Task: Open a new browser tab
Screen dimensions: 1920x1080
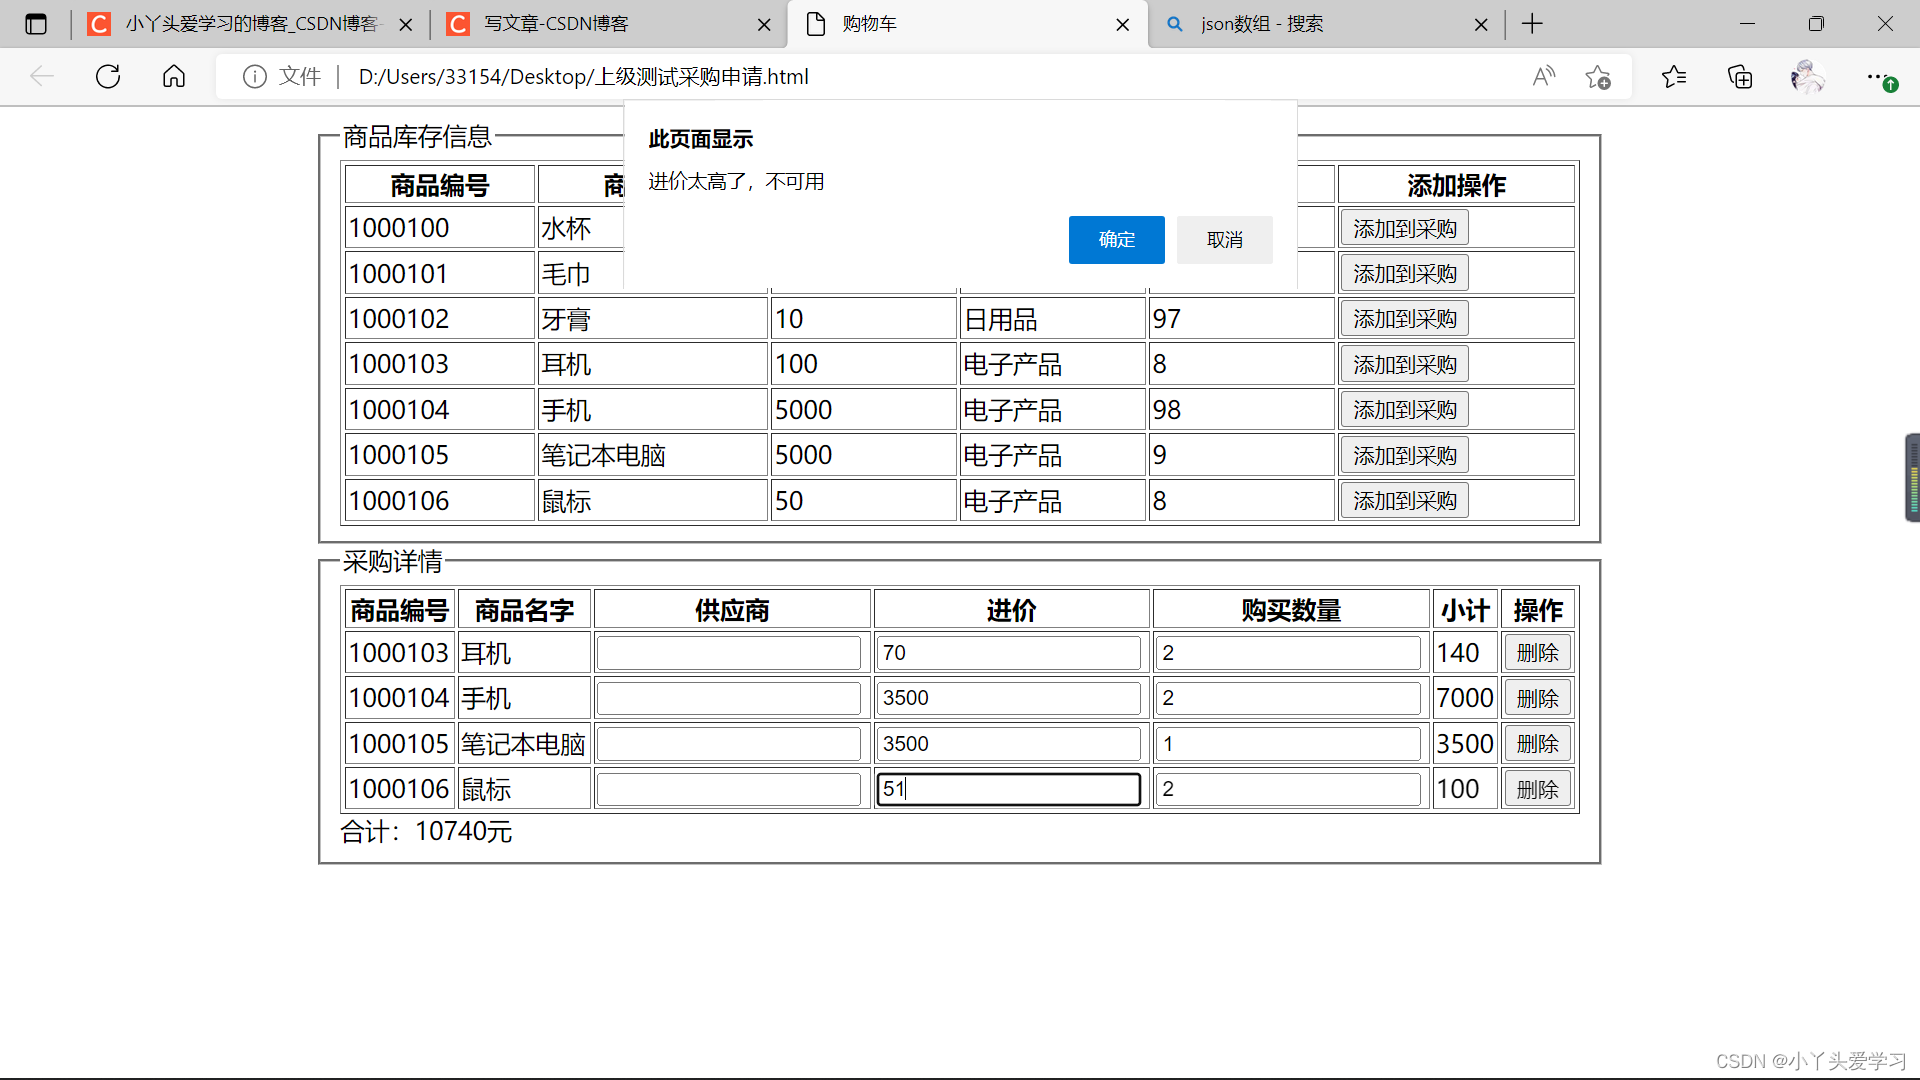Action: coord(1532,24)
